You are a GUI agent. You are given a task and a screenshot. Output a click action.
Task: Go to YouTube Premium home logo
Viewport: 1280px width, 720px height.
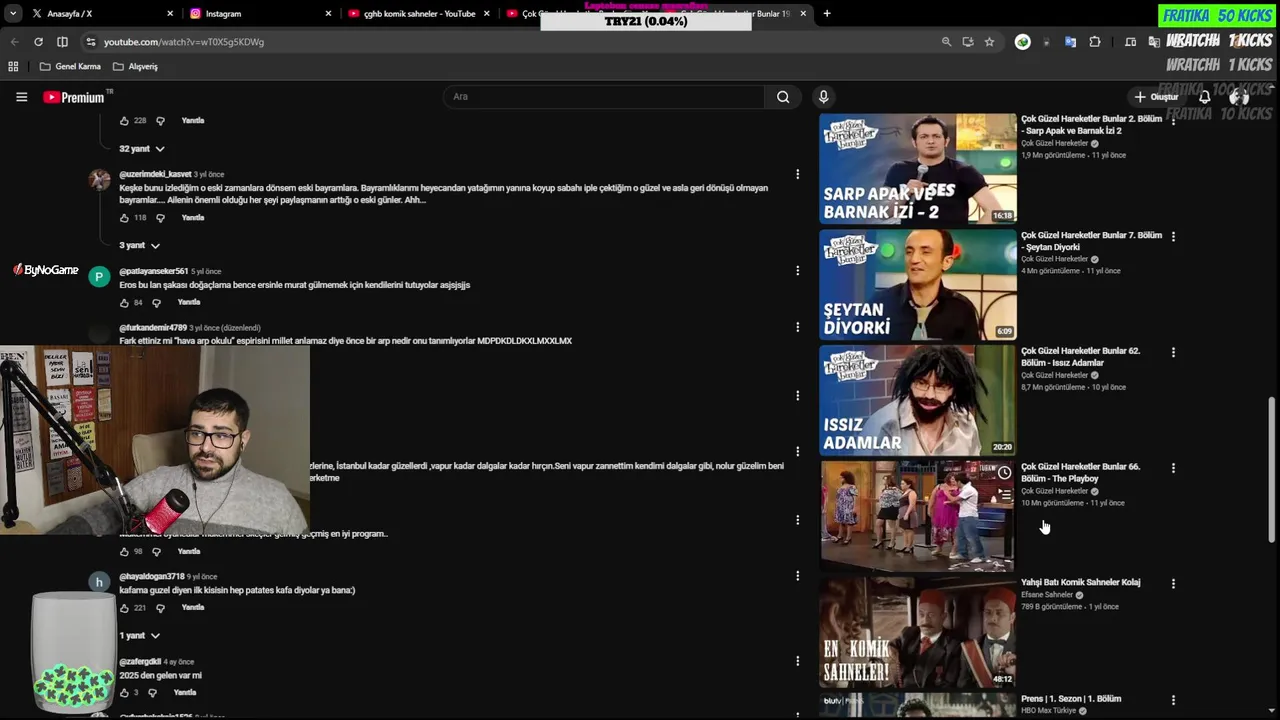[x=76, y=97]
